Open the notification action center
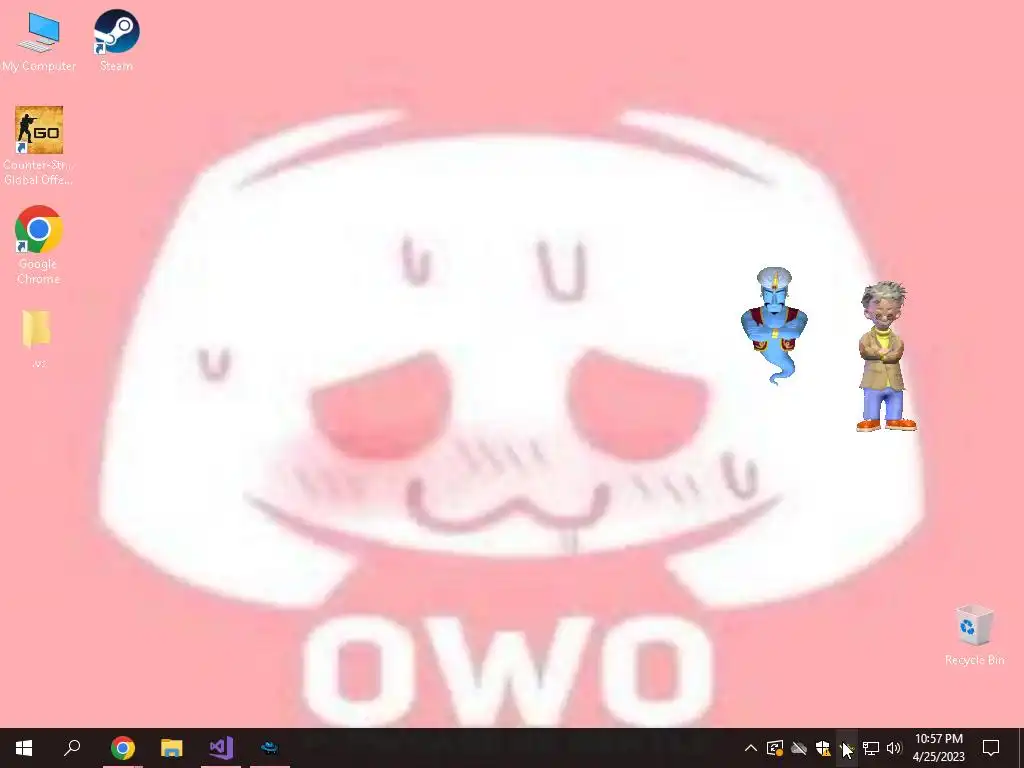Viewport: 1024px width, 768px height. (991, 748)
